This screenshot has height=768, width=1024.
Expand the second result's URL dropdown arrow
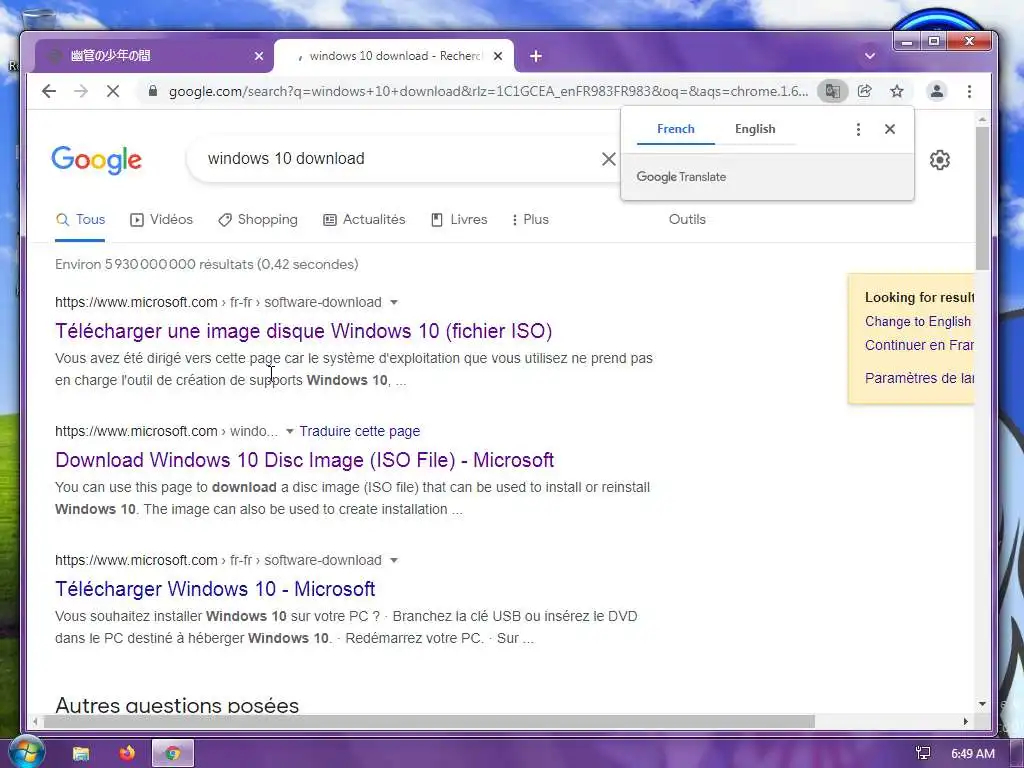click(x=290, y=432)
